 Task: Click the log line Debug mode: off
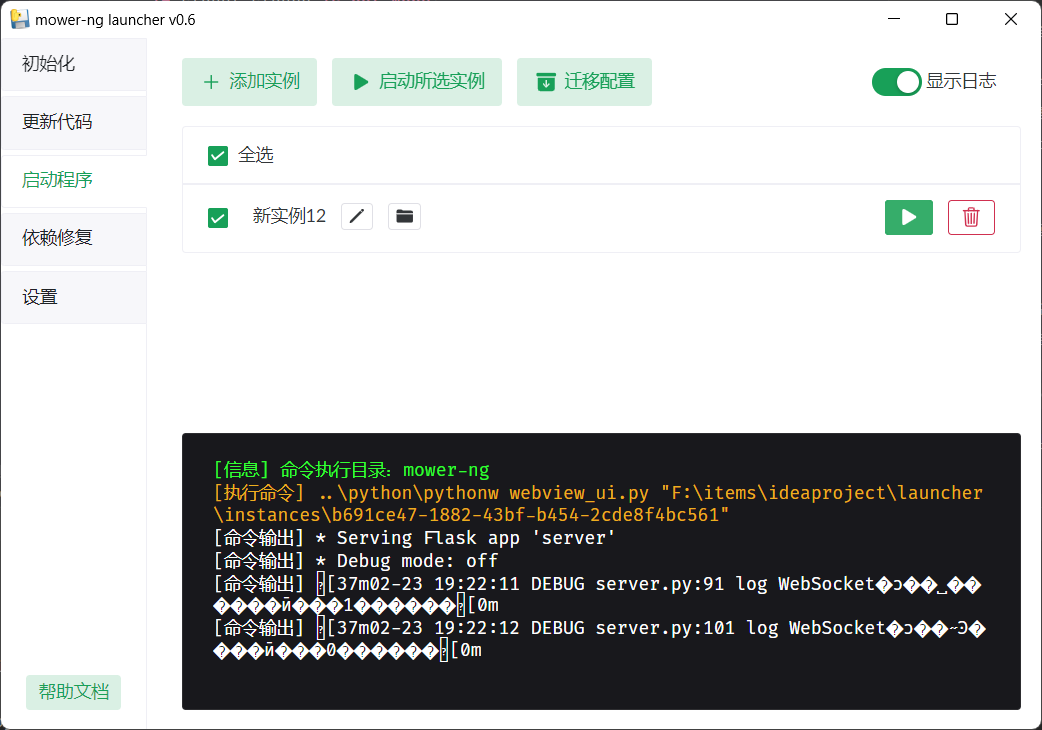point(356,561)
